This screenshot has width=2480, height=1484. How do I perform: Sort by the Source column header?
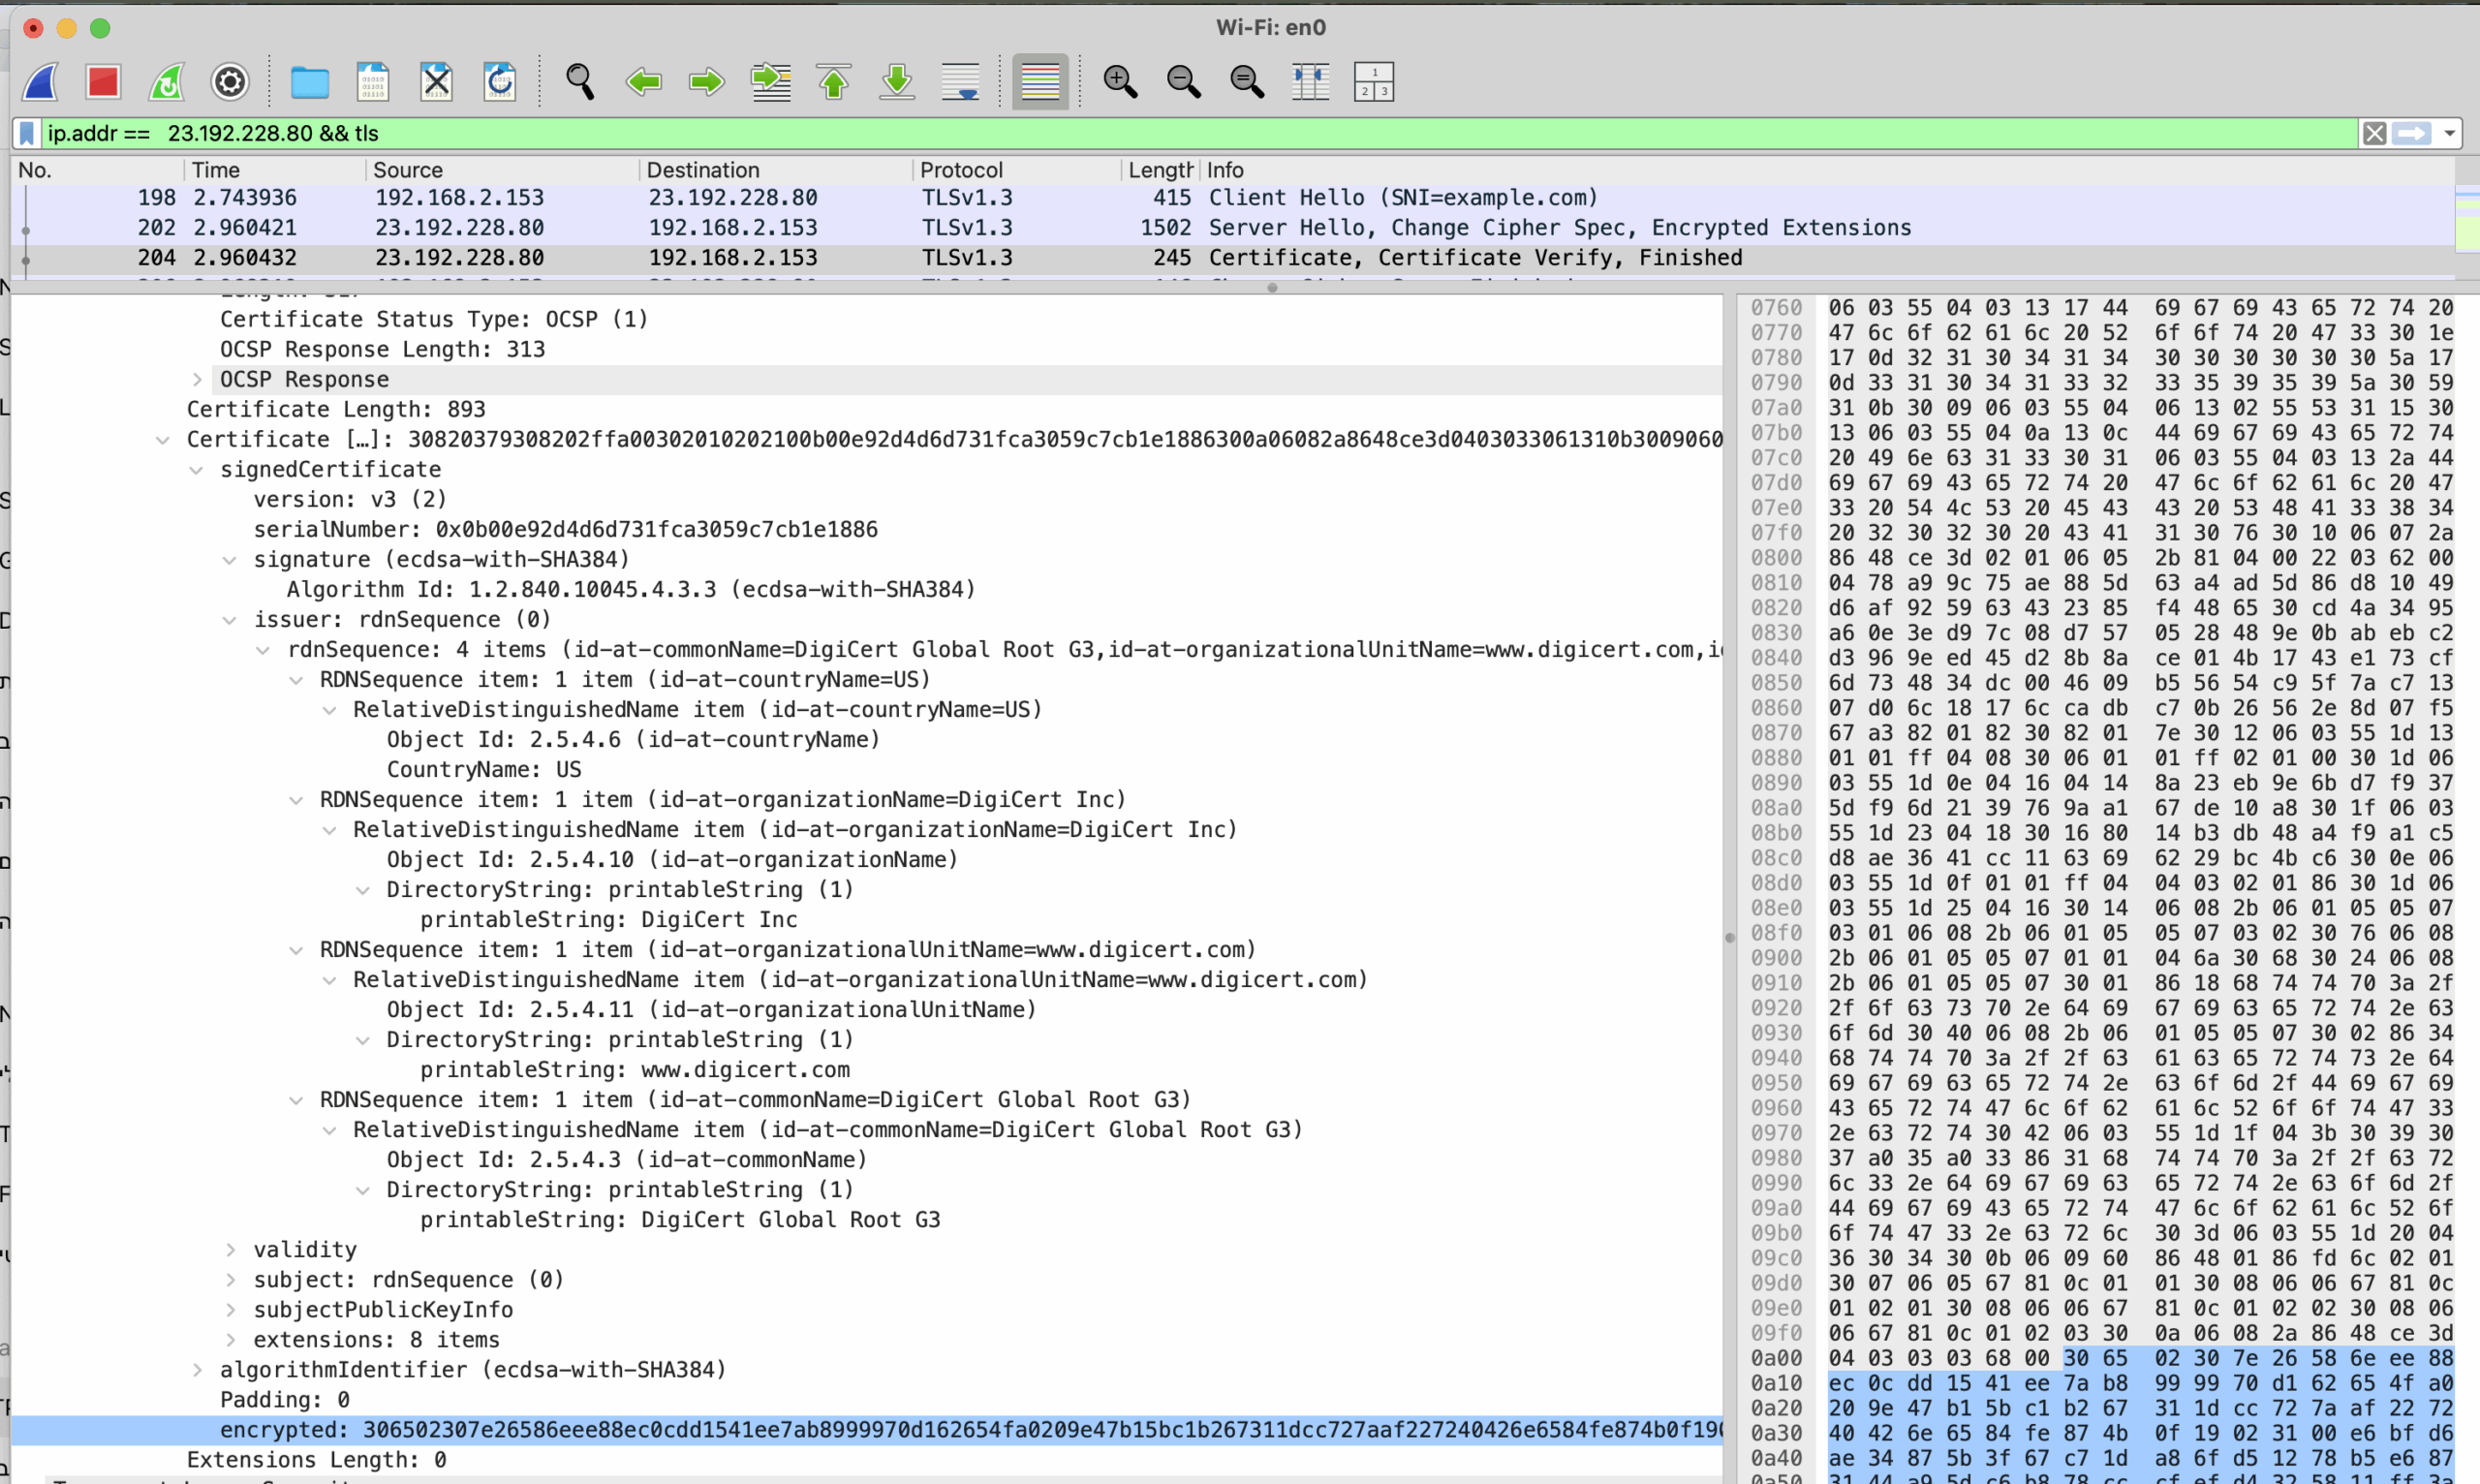pyautogui.click(x=503, y=170)
